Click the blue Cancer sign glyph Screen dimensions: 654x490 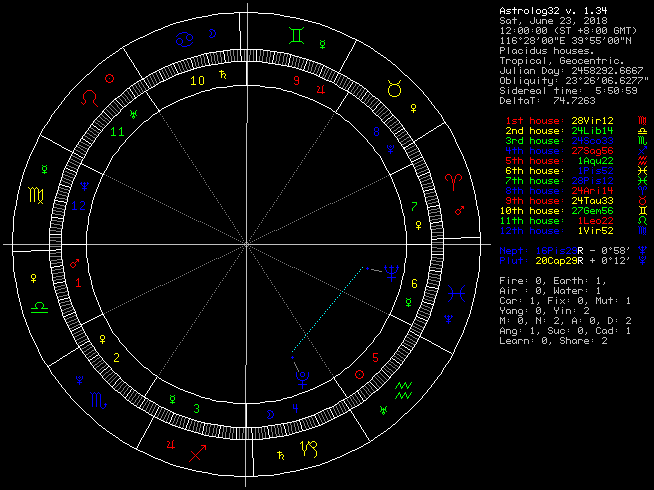coord(184,39)
